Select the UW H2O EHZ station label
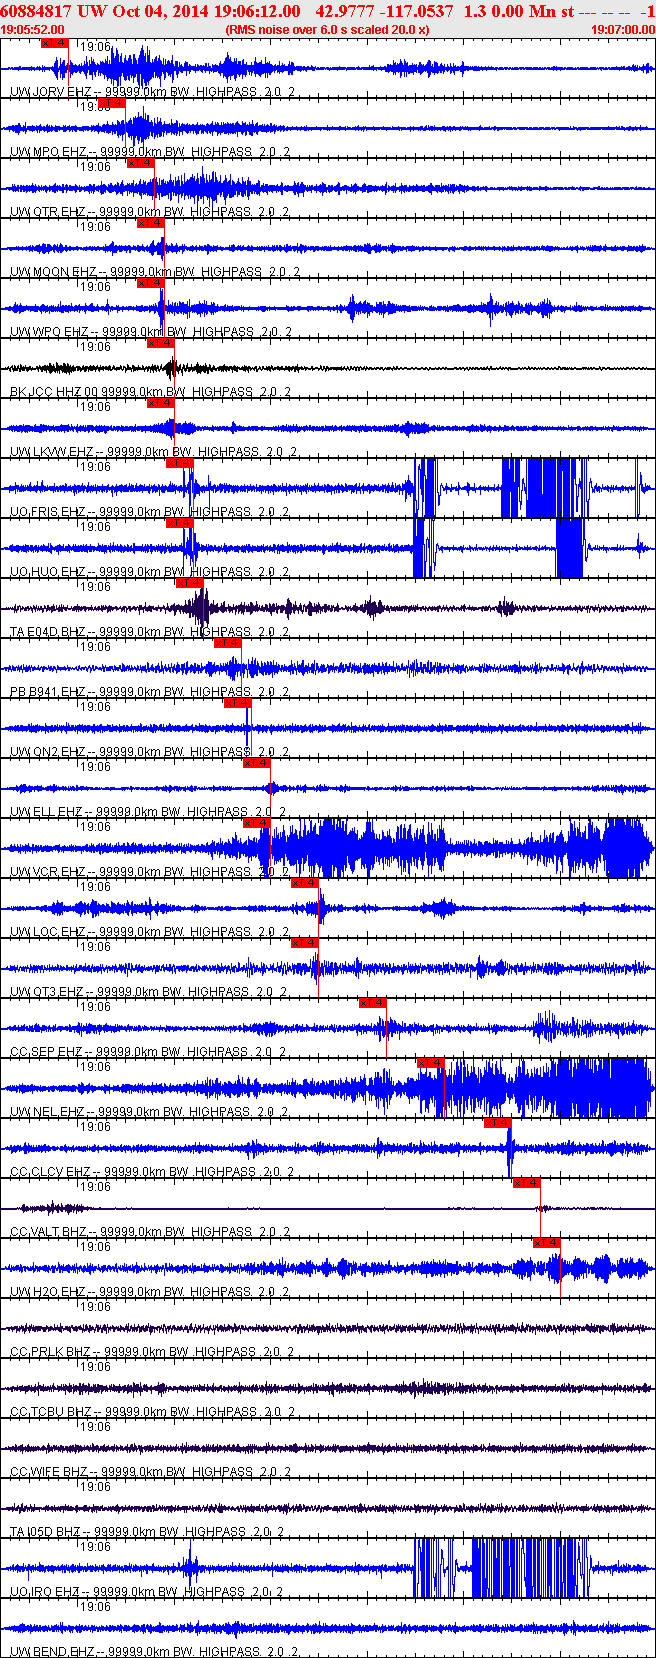Screen dimensions: 656x1658 pos(150,1292)
